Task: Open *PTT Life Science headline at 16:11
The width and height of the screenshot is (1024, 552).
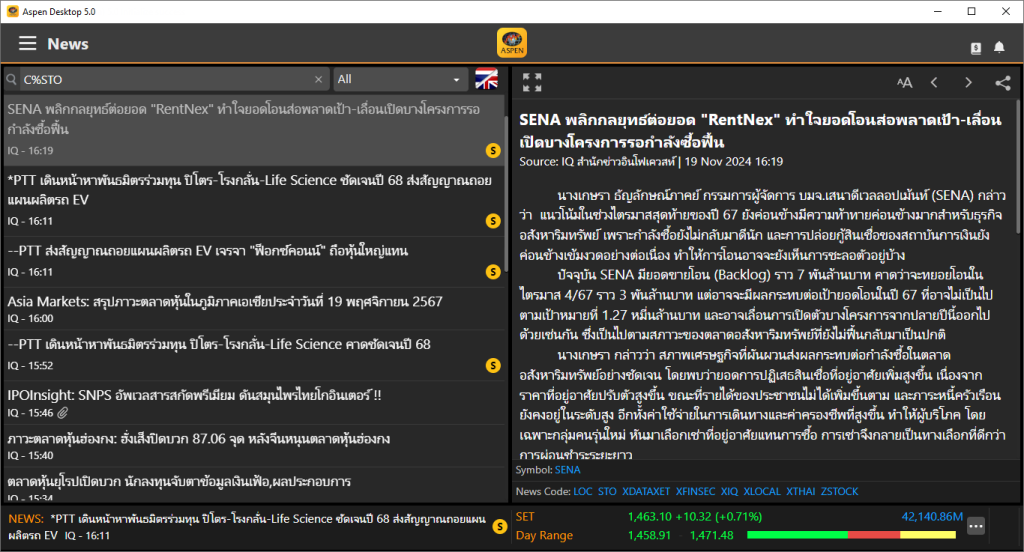Action: 253,201
